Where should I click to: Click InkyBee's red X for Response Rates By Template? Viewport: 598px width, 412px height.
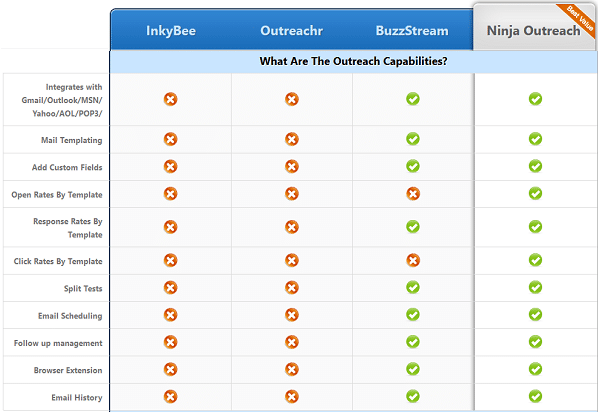pyautogui.click(x=170, y=227)
